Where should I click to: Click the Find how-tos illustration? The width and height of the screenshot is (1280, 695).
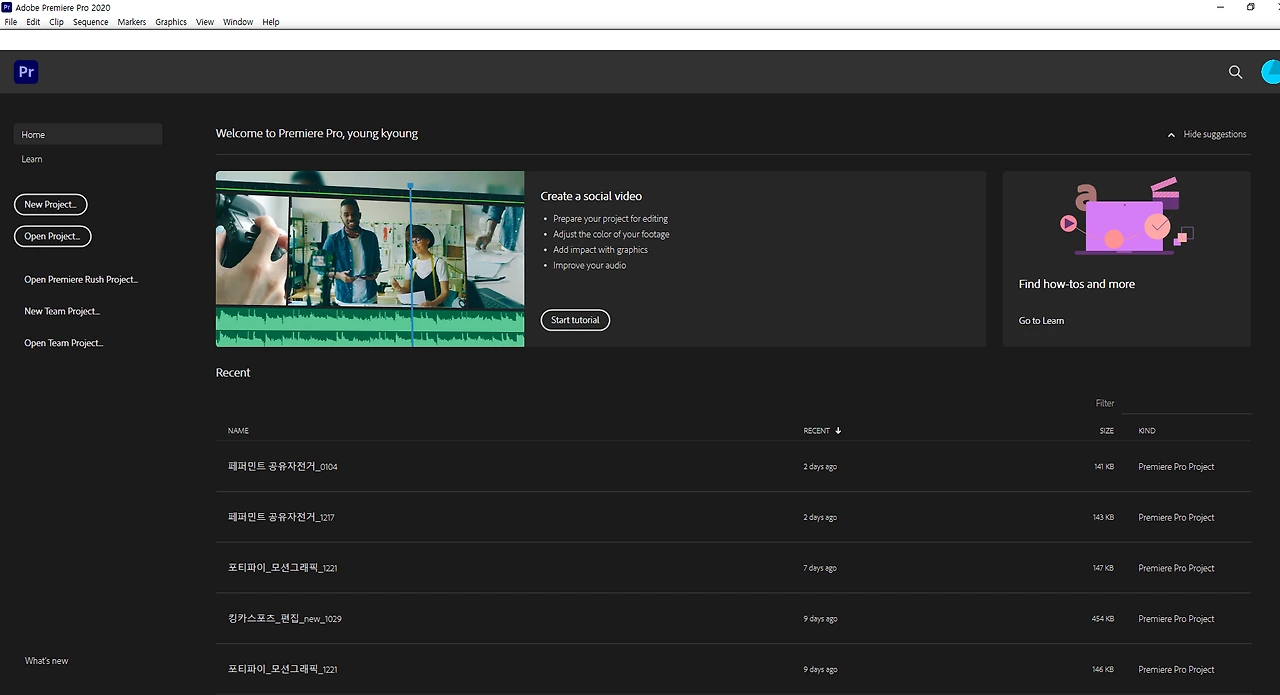1126,217
